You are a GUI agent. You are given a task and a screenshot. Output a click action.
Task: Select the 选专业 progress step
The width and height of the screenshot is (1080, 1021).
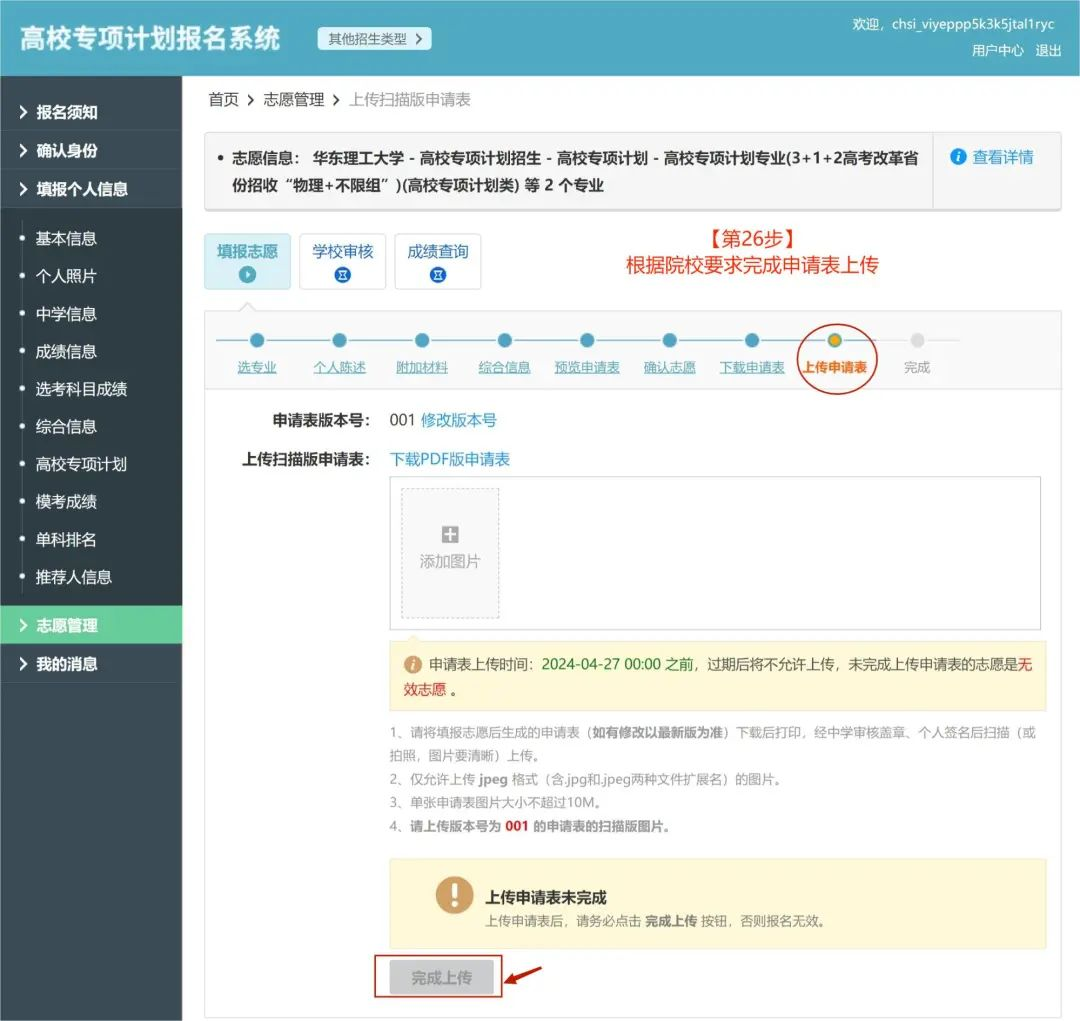(x=257, y=367)
